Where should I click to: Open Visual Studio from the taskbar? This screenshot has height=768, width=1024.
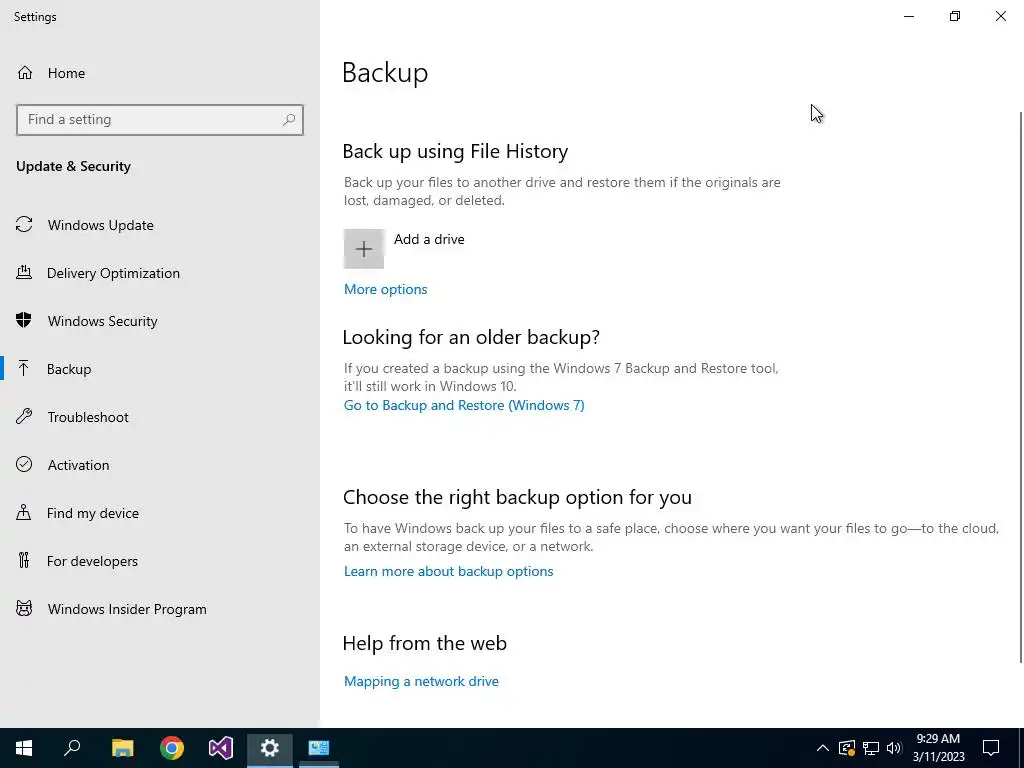pos(221,748)
